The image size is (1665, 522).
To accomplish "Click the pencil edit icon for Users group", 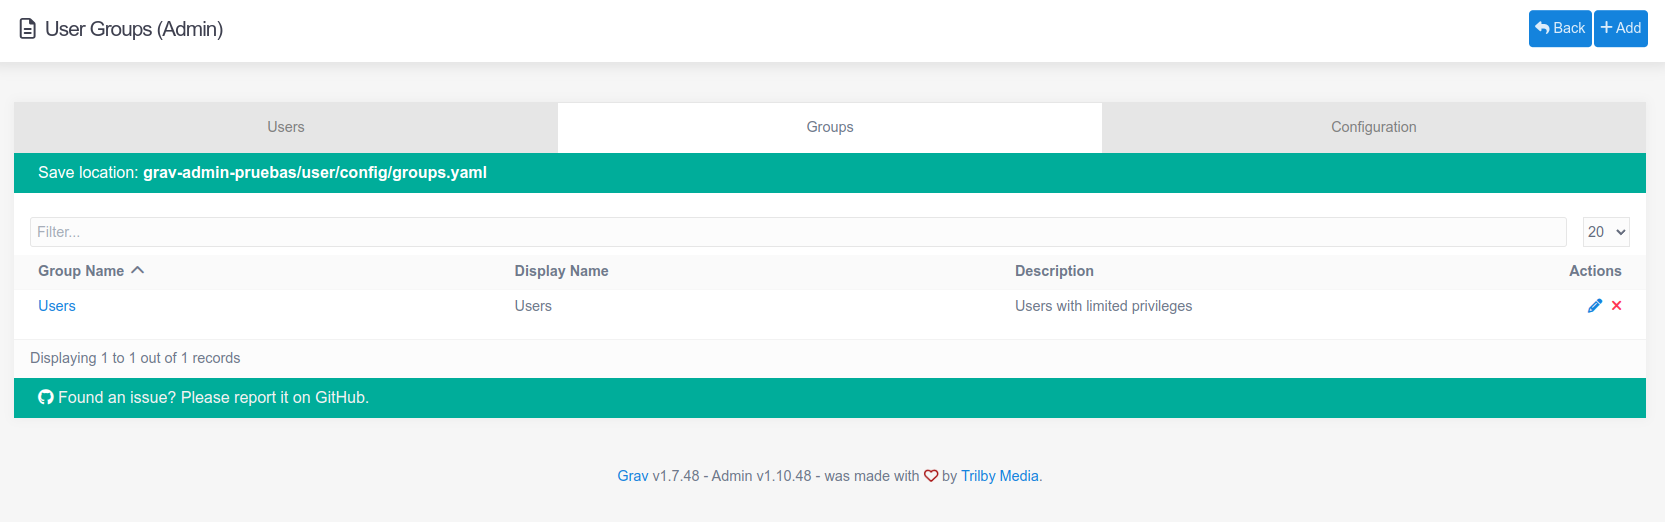I will tap(1594, 306).
